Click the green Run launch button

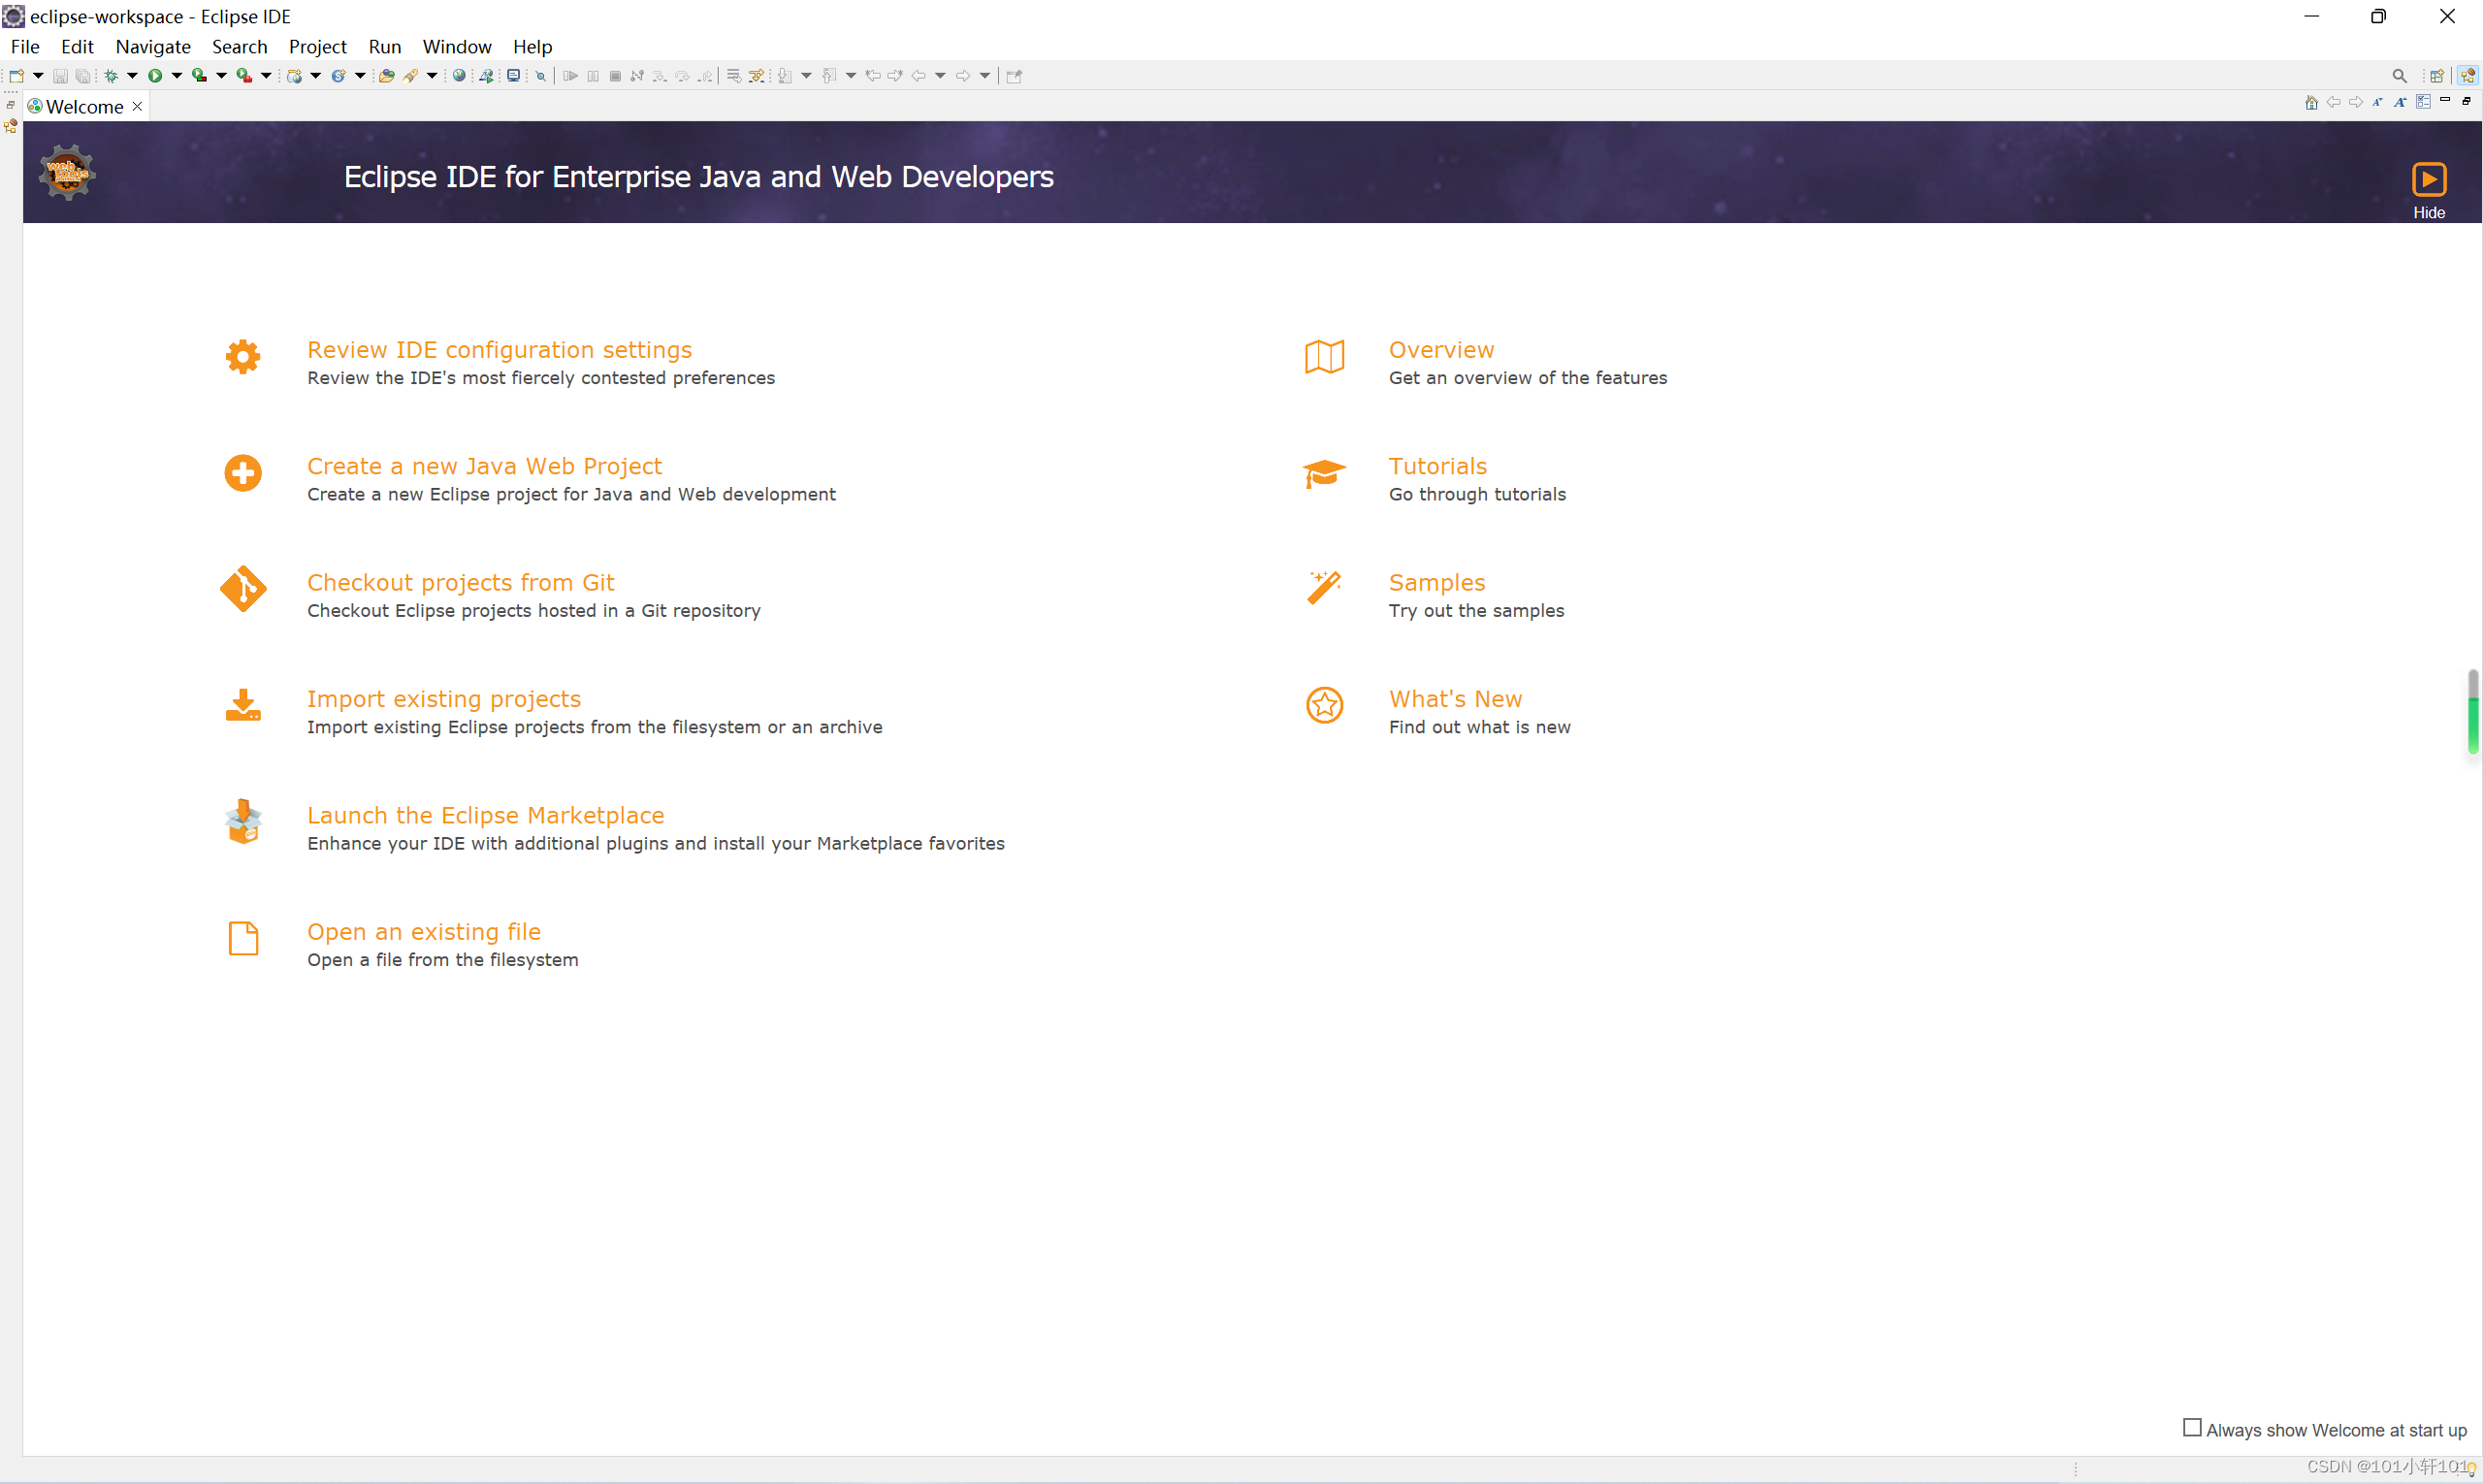155,76
